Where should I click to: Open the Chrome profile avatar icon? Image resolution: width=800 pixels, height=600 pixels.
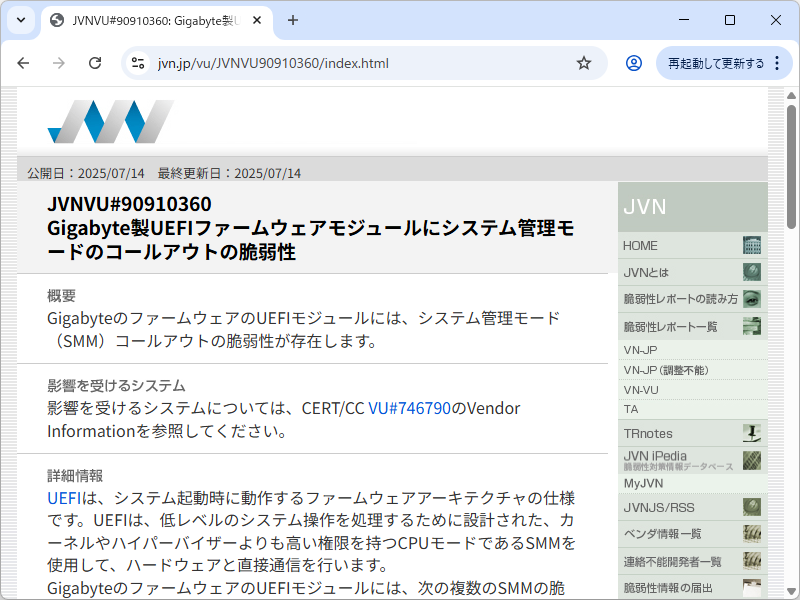pos(634,62)
